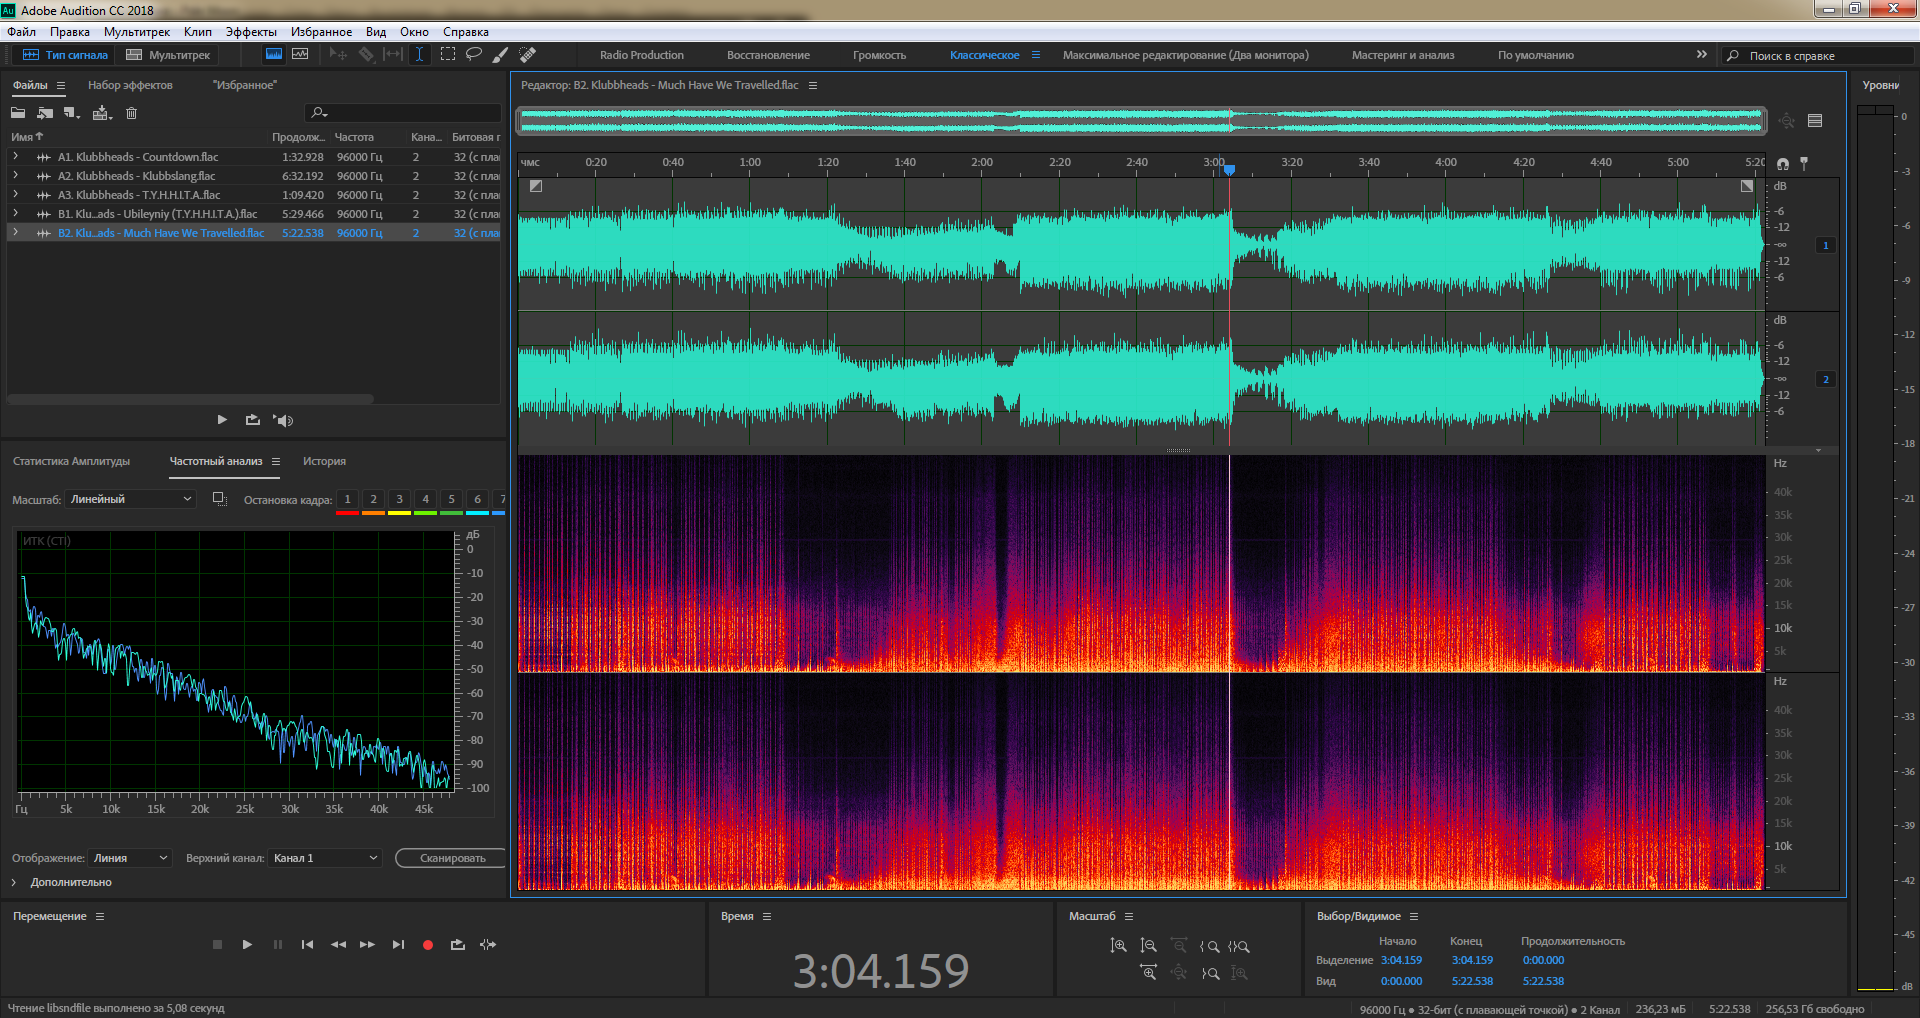Open the Эффекты menu
Viewport: 1920px width, 1018px height.
coord(251,32)
